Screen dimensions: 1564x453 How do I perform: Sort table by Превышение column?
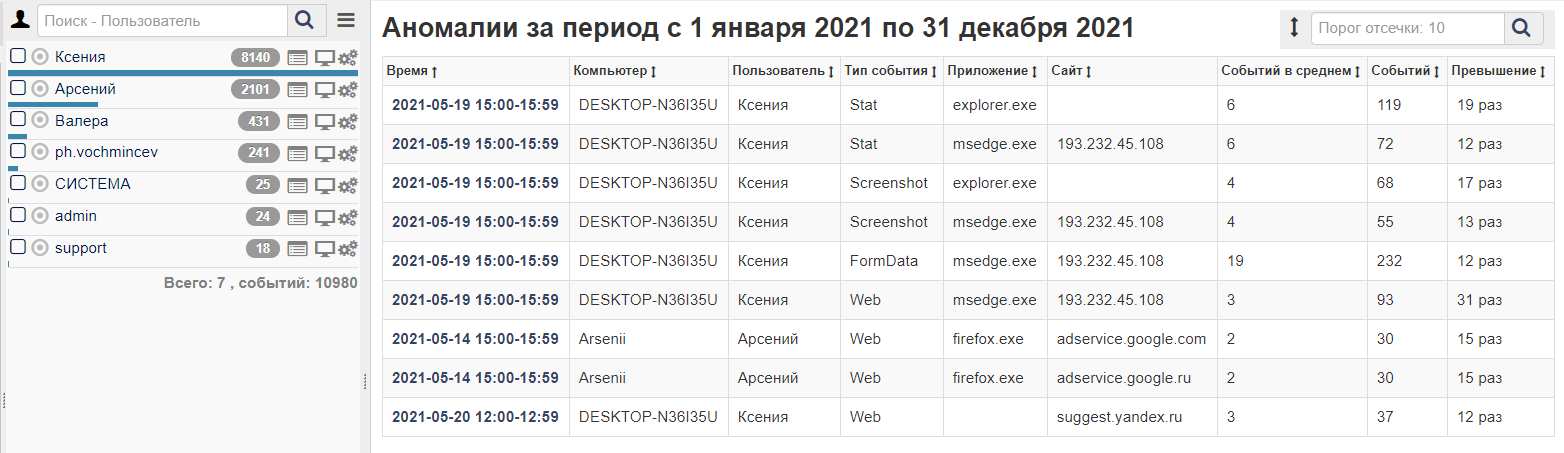[x=1497, y=71]
